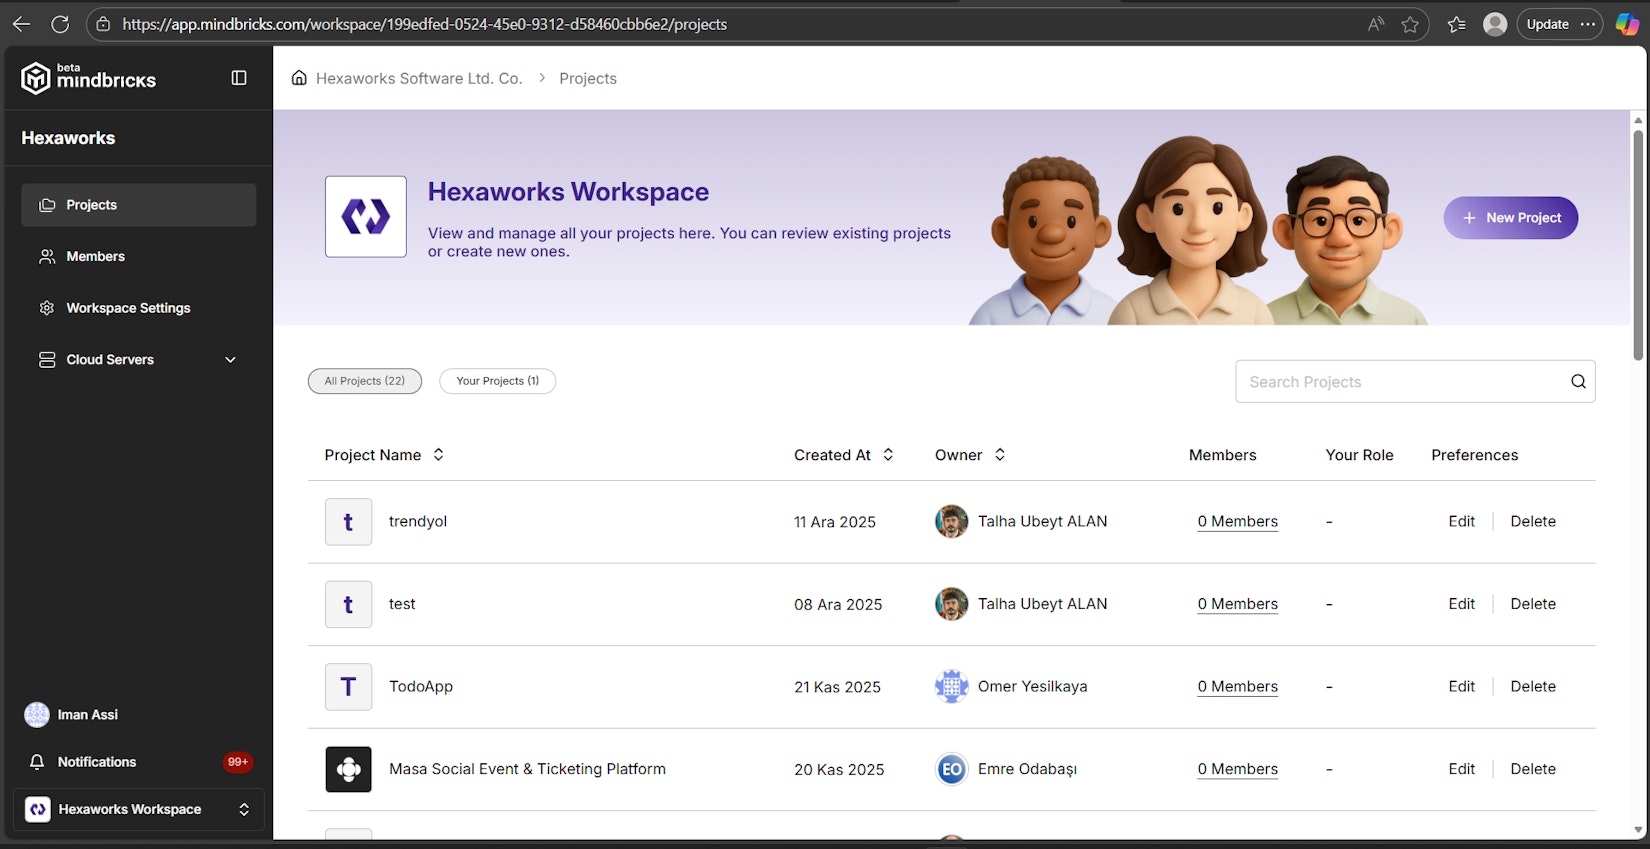Click the mindbricks logo
The height and width of the screenshot is (849, 1650).
89,78
